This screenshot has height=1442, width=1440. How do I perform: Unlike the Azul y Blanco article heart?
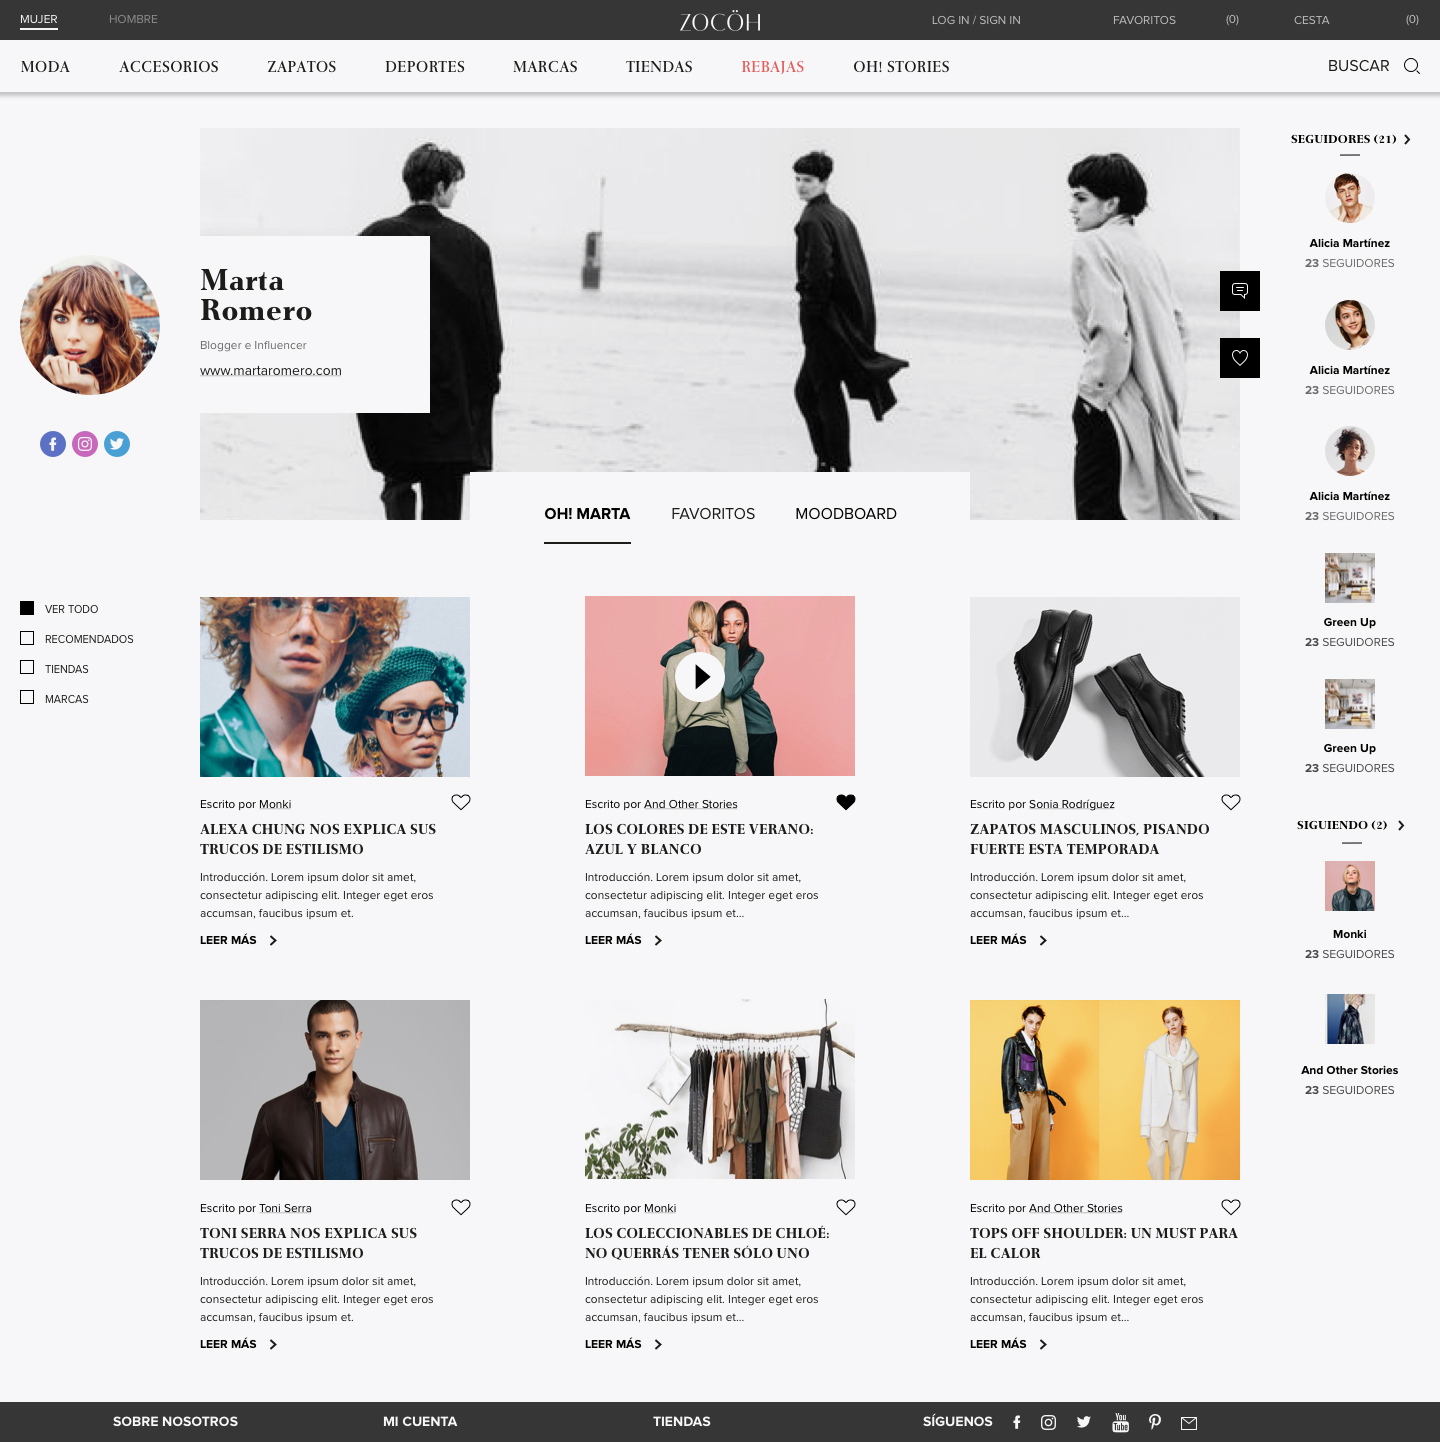[846, 802]
